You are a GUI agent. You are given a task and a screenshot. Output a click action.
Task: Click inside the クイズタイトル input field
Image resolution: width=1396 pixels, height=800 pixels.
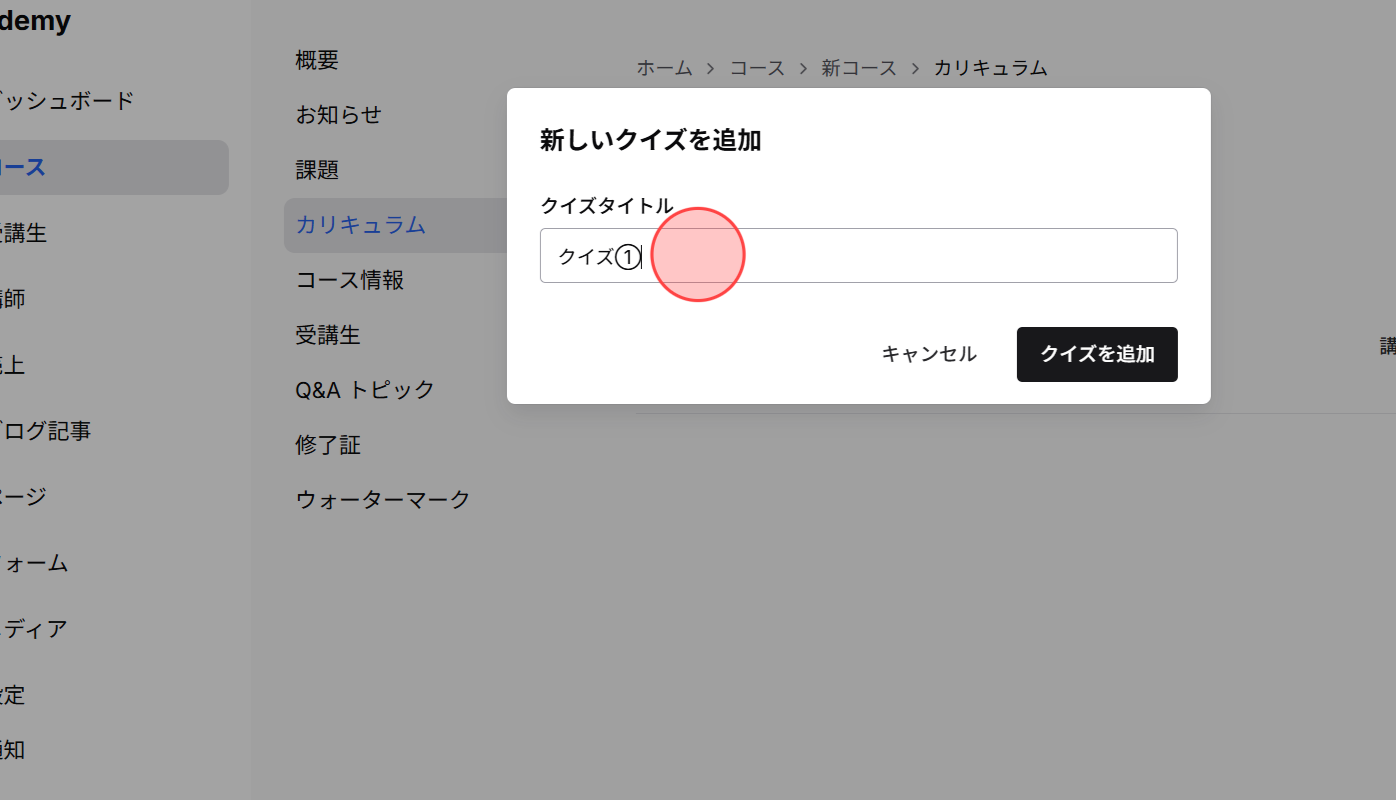click(858, 255)
